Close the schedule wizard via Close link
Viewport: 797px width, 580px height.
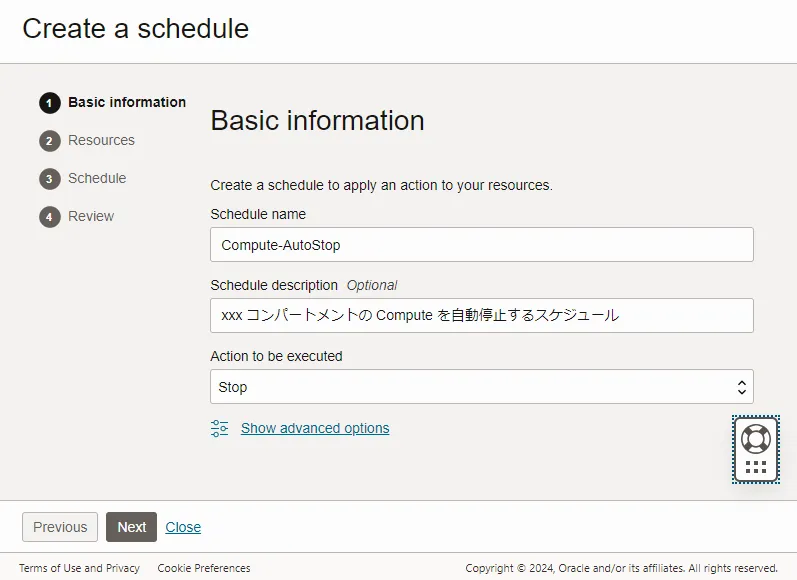click(x=183, y=527)
